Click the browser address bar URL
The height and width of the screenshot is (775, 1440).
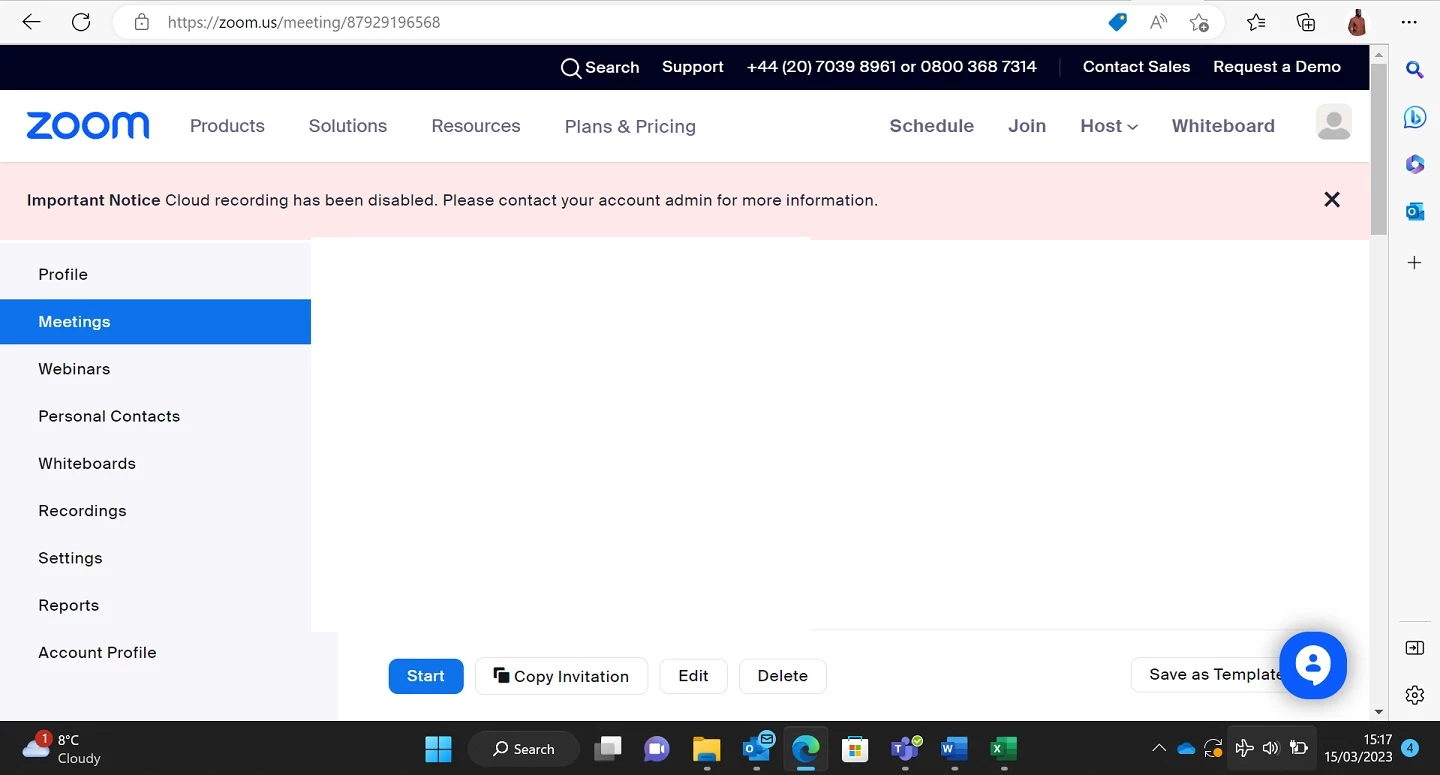pyautogui.click(x=304, y=22)
